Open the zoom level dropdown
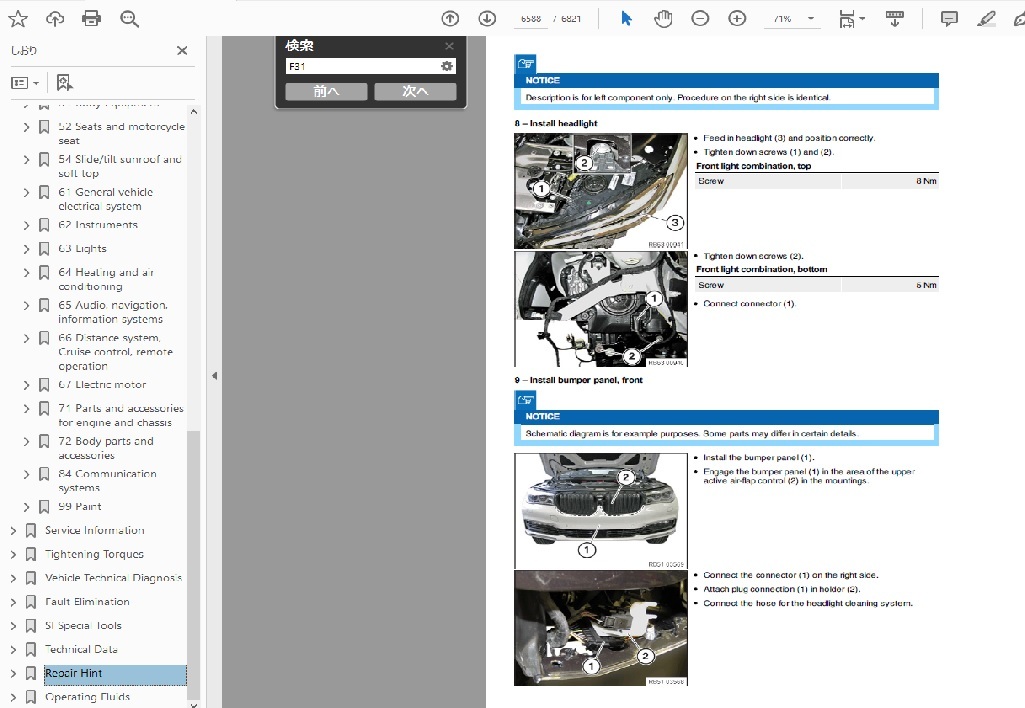This screenshot has height=708, width=1025. click(x=811, y=18)
